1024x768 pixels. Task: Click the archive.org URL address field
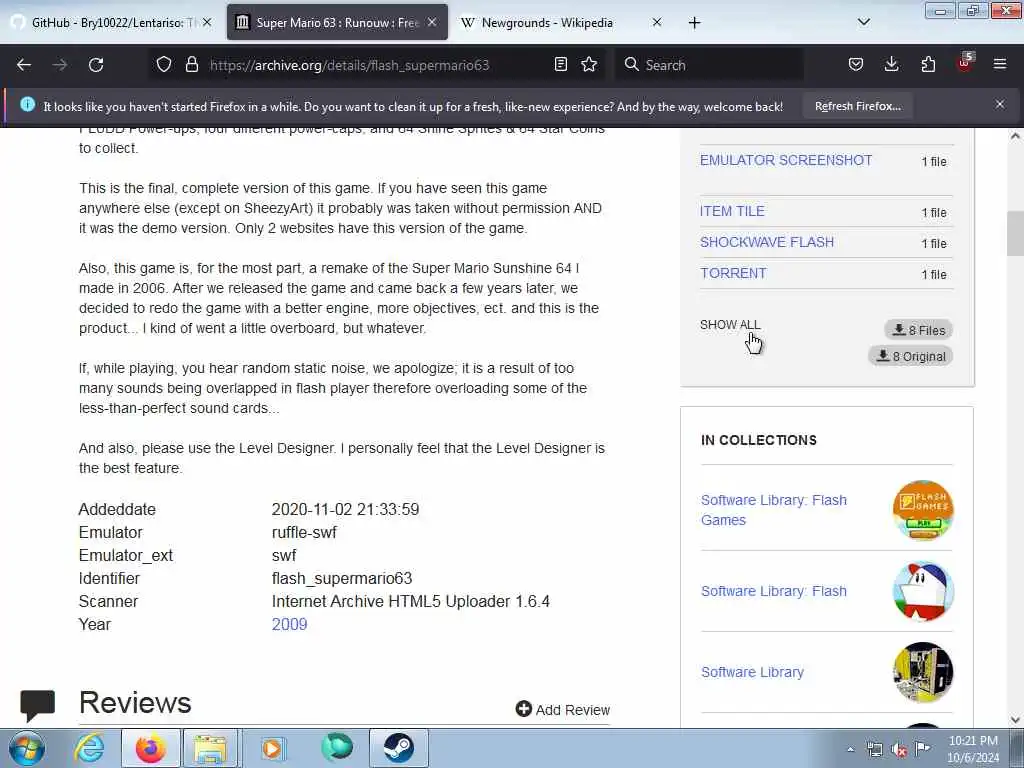pyautogui.click(x=349, y=65)
